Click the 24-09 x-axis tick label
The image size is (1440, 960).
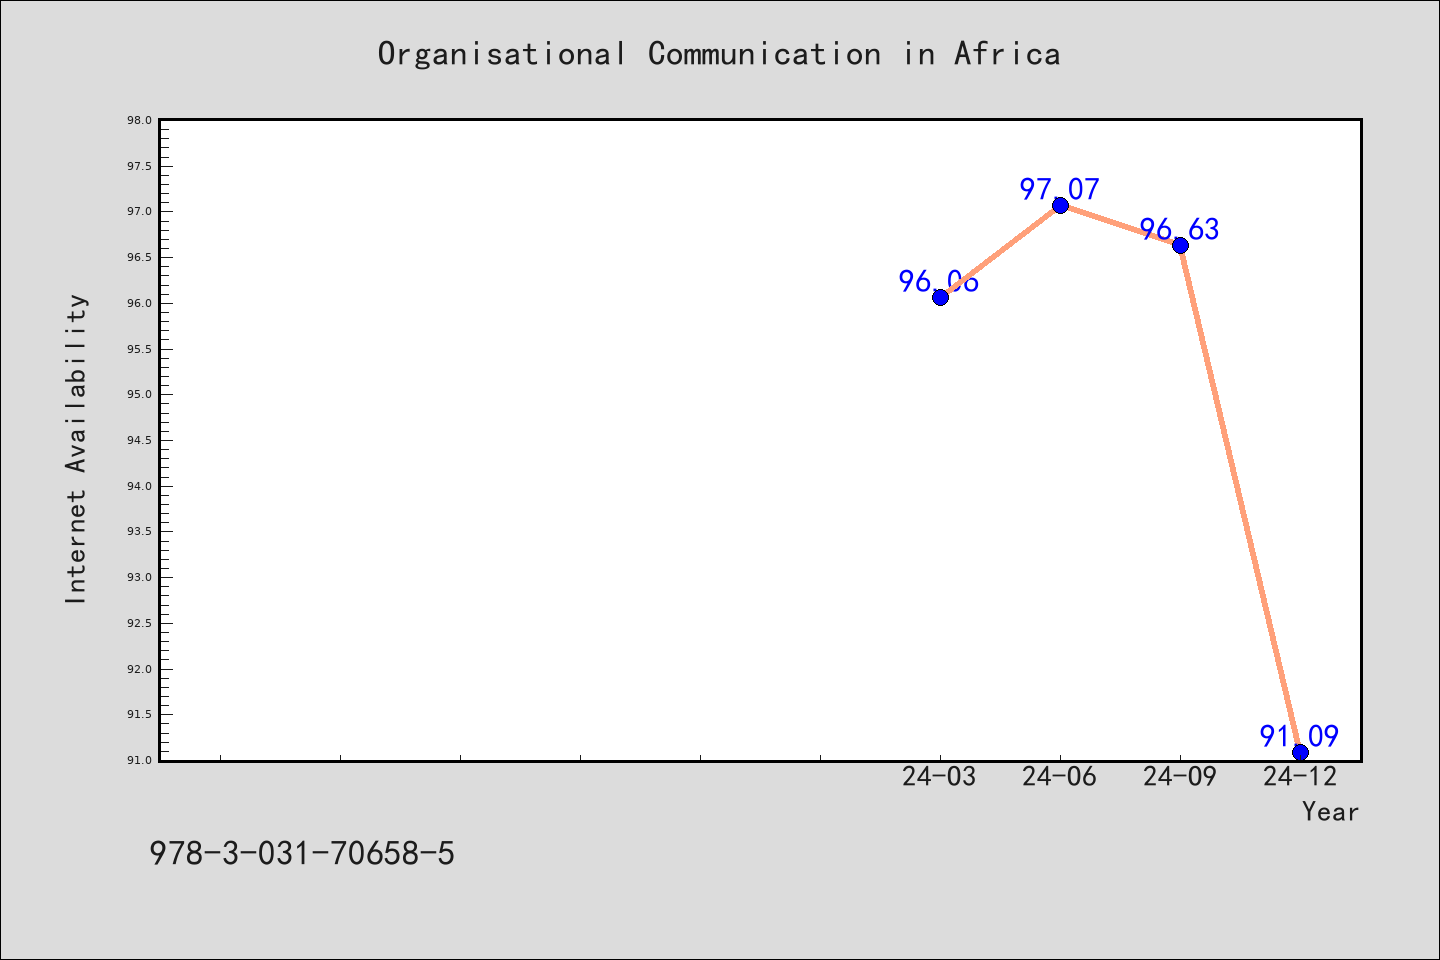(x=1179, y=776)
